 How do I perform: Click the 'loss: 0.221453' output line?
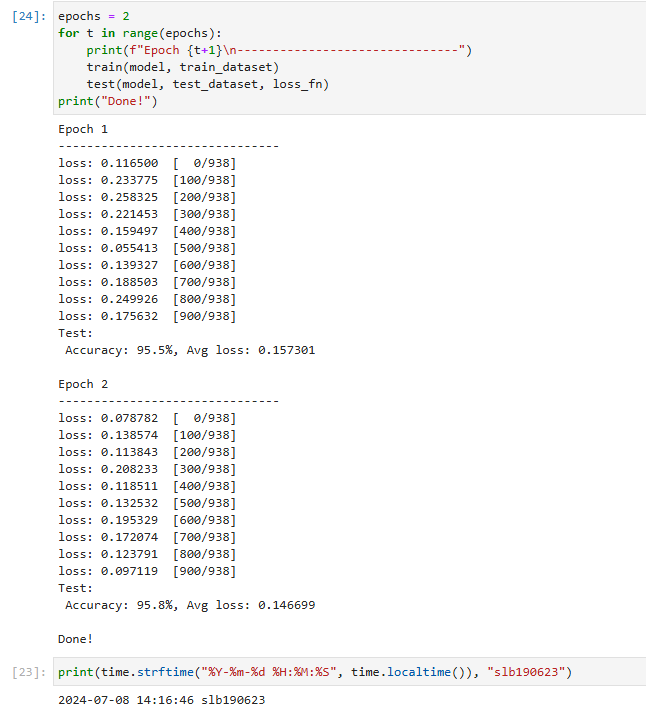coord(147,214)
